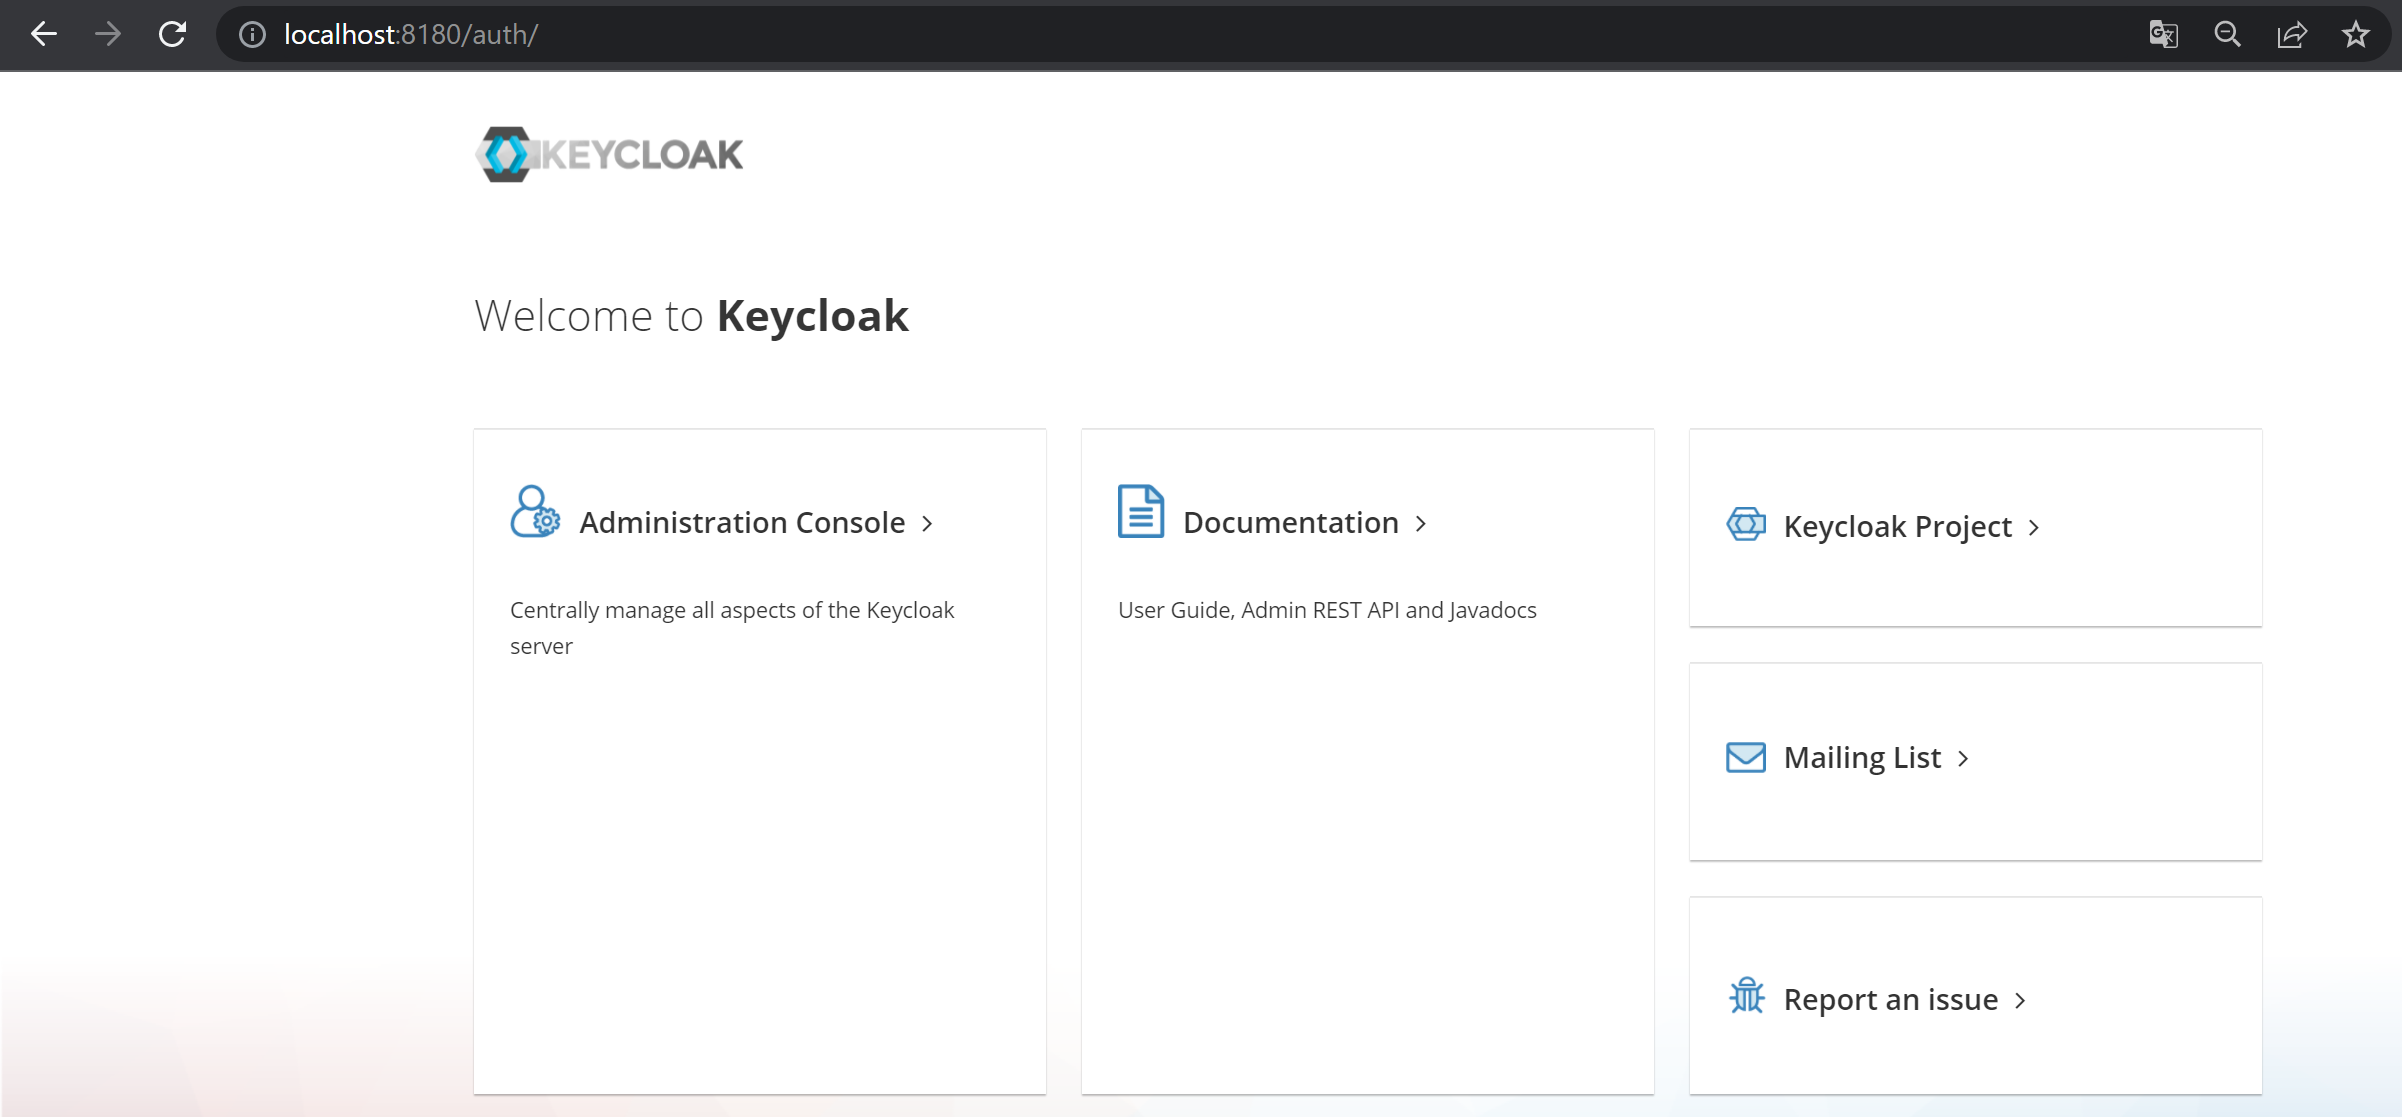Click the browser back arrow
This screenshot has width=2402, height=1117.
click(43, 33)
